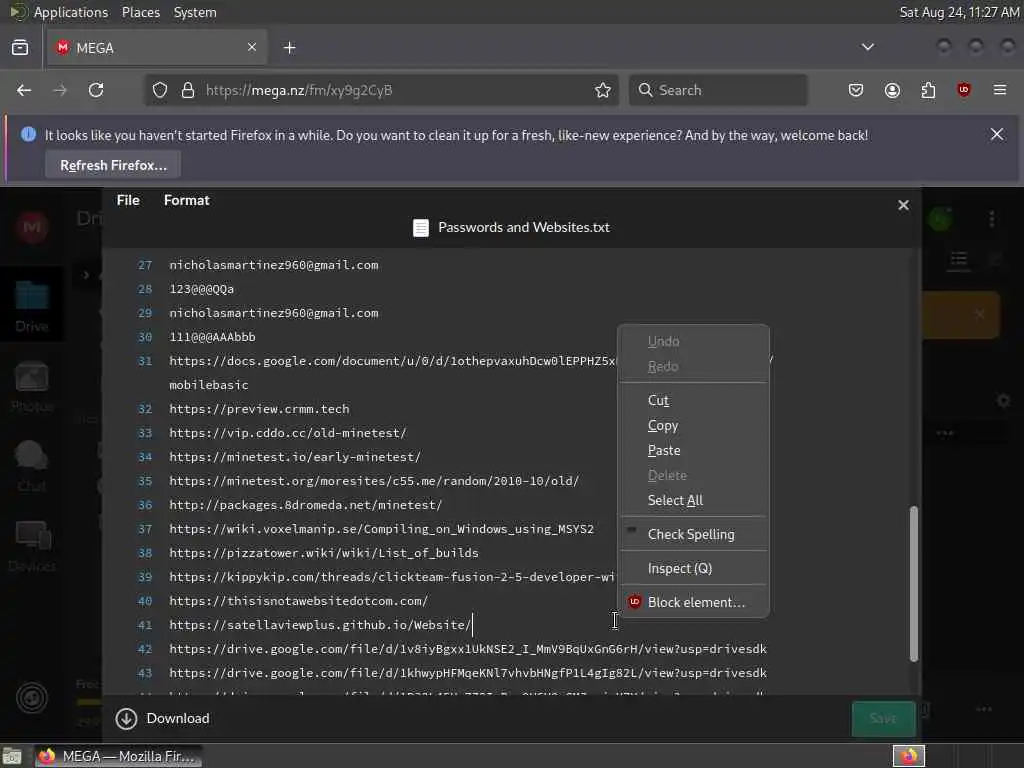Click line 36 packages.8dromeda.net/minetest text
Viewport: 1024px width, 768px height.
306,505
